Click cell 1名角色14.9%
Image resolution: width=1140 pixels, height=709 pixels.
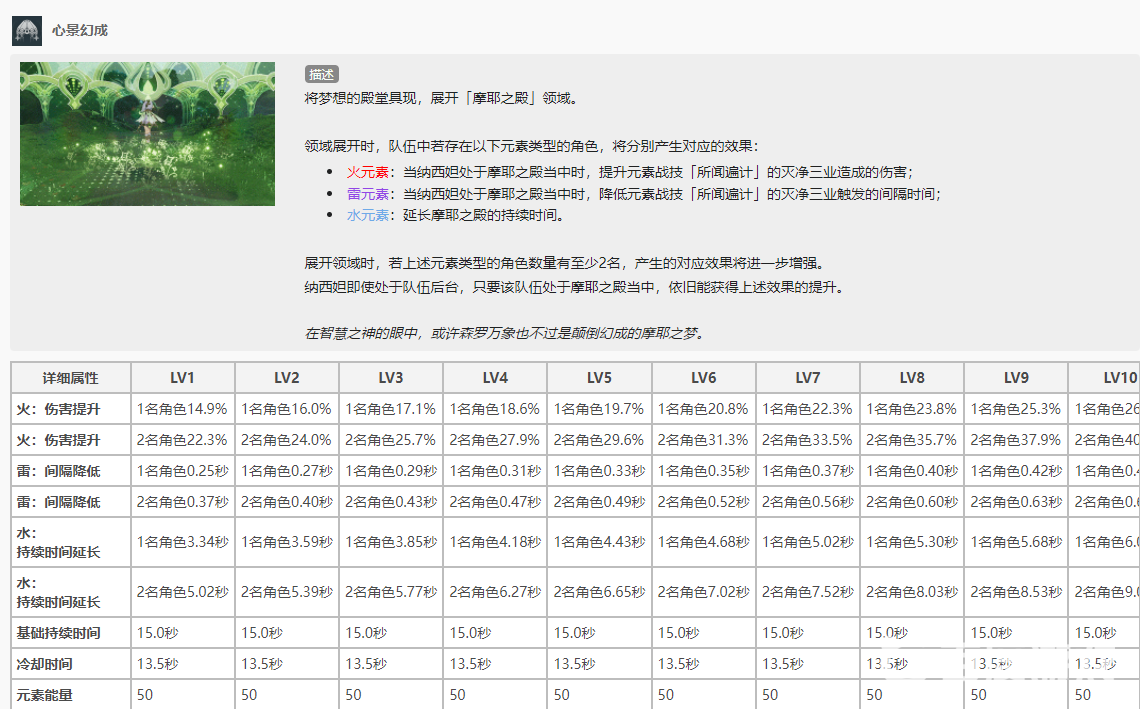[x=182, y=409]
